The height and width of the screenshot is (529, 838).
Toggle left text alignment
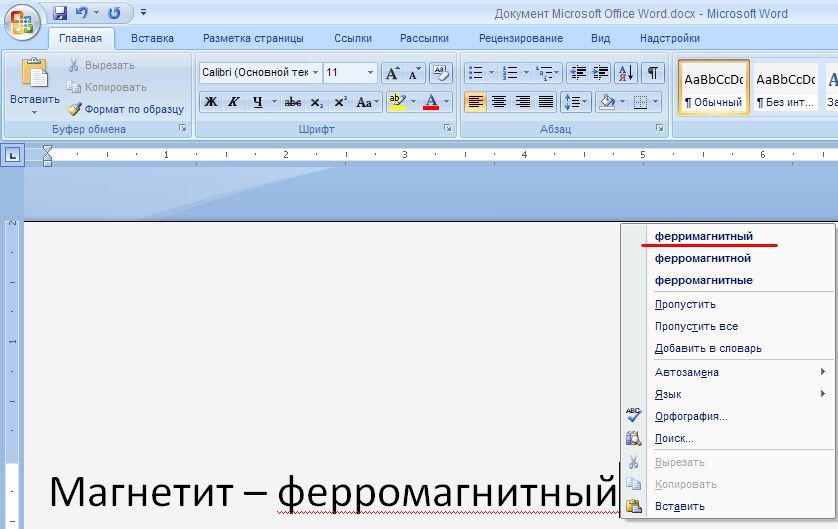tap(475, 102)
